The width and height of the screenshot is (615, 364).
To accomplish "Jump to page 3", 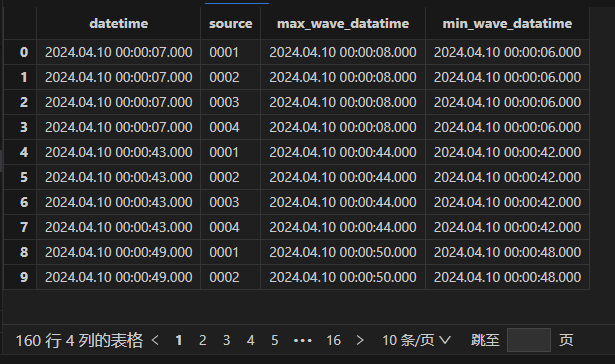I will 227,340.
